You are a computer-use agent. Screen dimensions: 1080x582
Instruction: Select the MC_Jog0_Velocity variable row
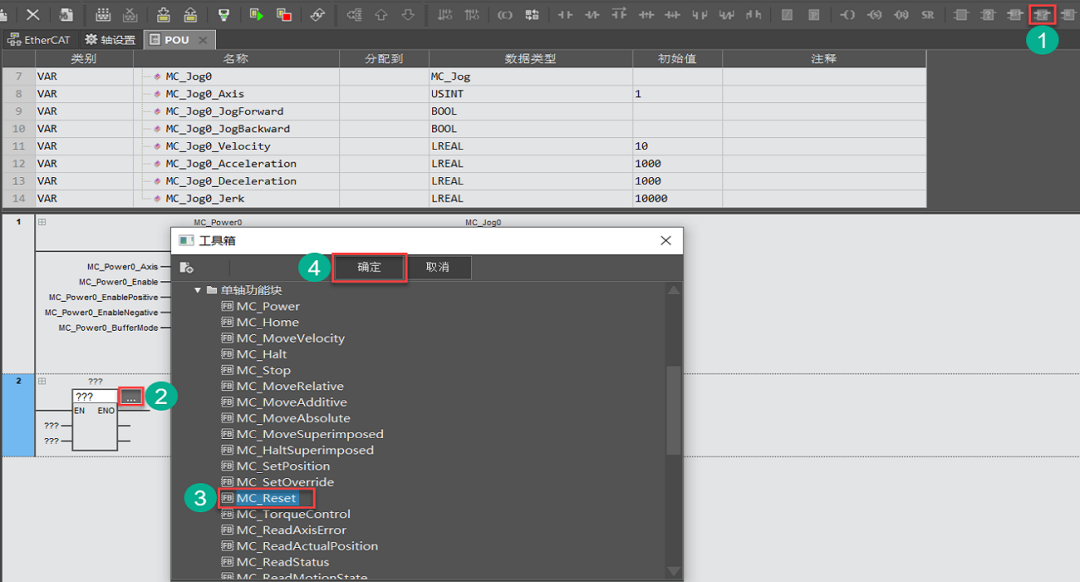(x=464, y=146)
